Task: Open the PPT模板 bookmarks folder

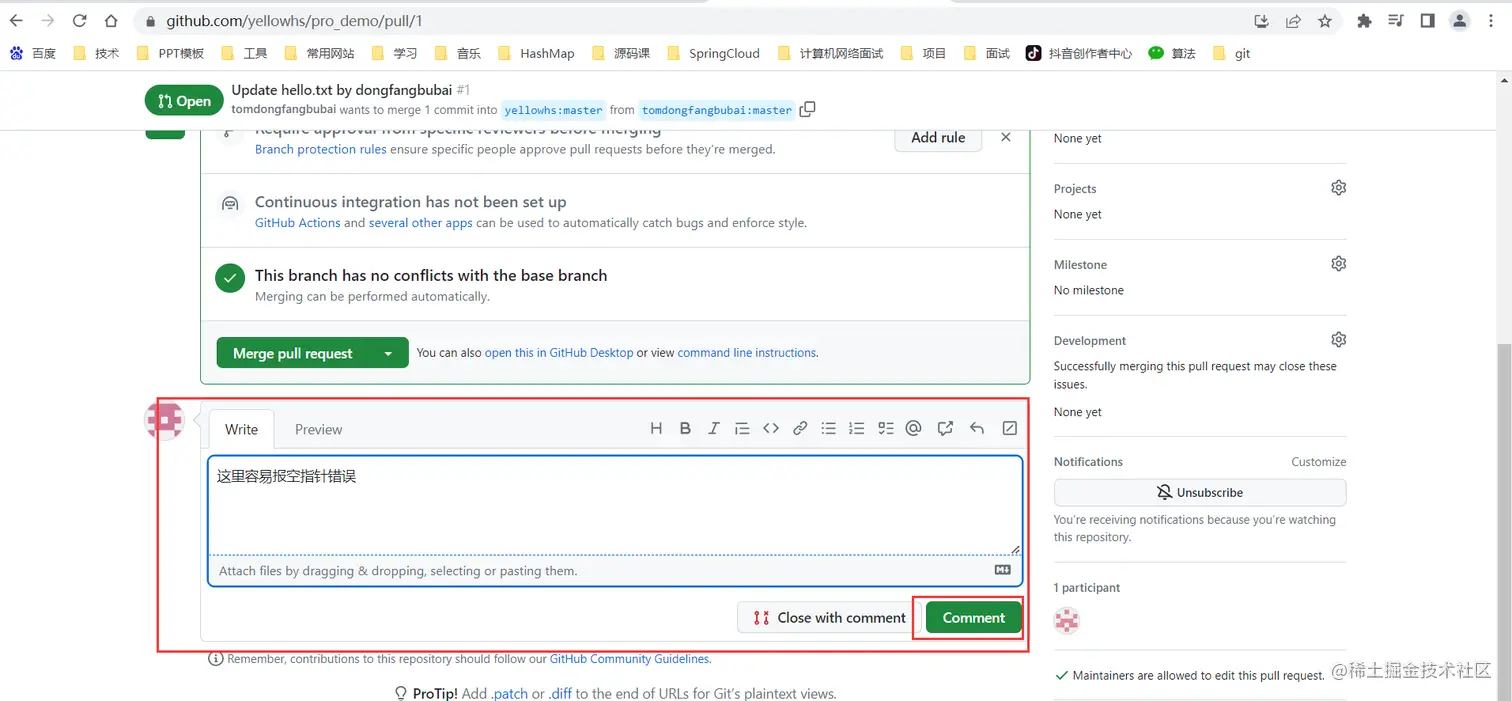Action: (x=170, y=53)
